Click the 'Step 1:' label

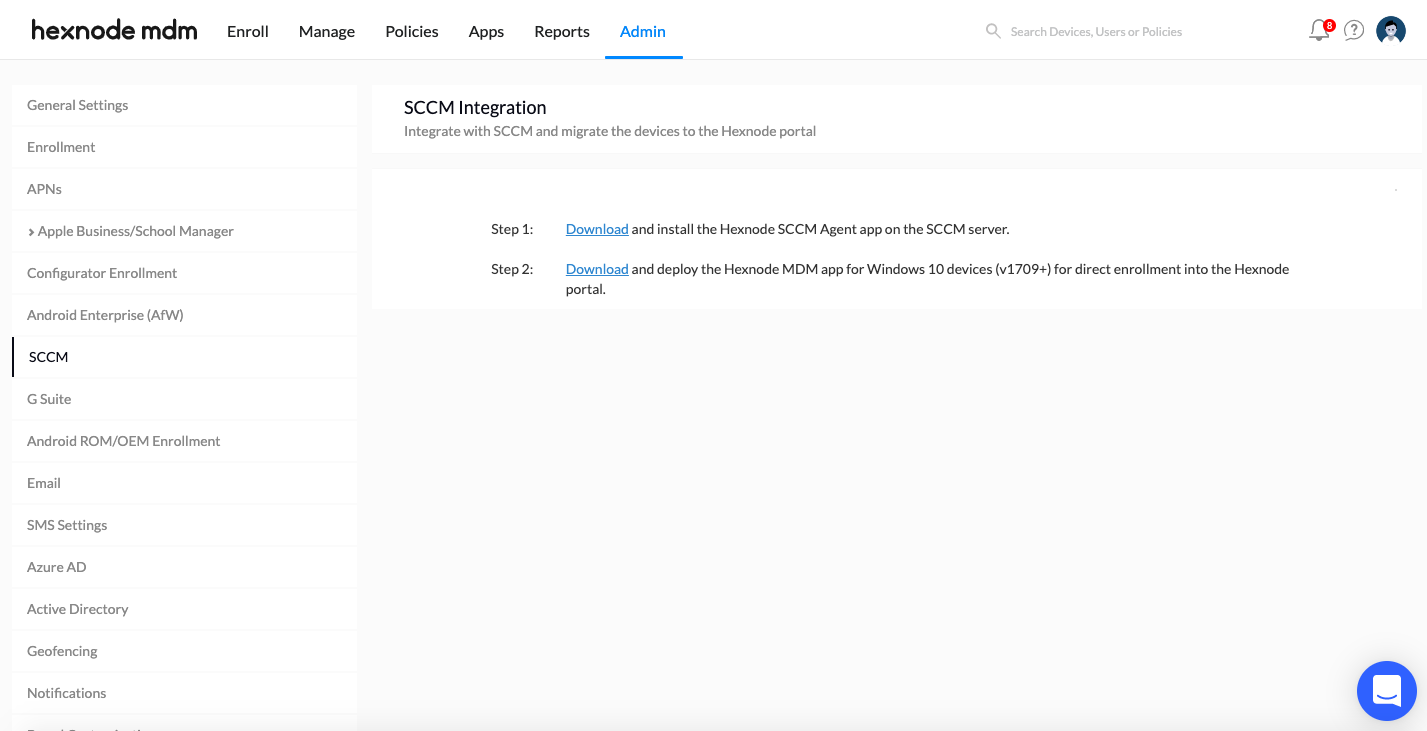click(x=512, y=229)
